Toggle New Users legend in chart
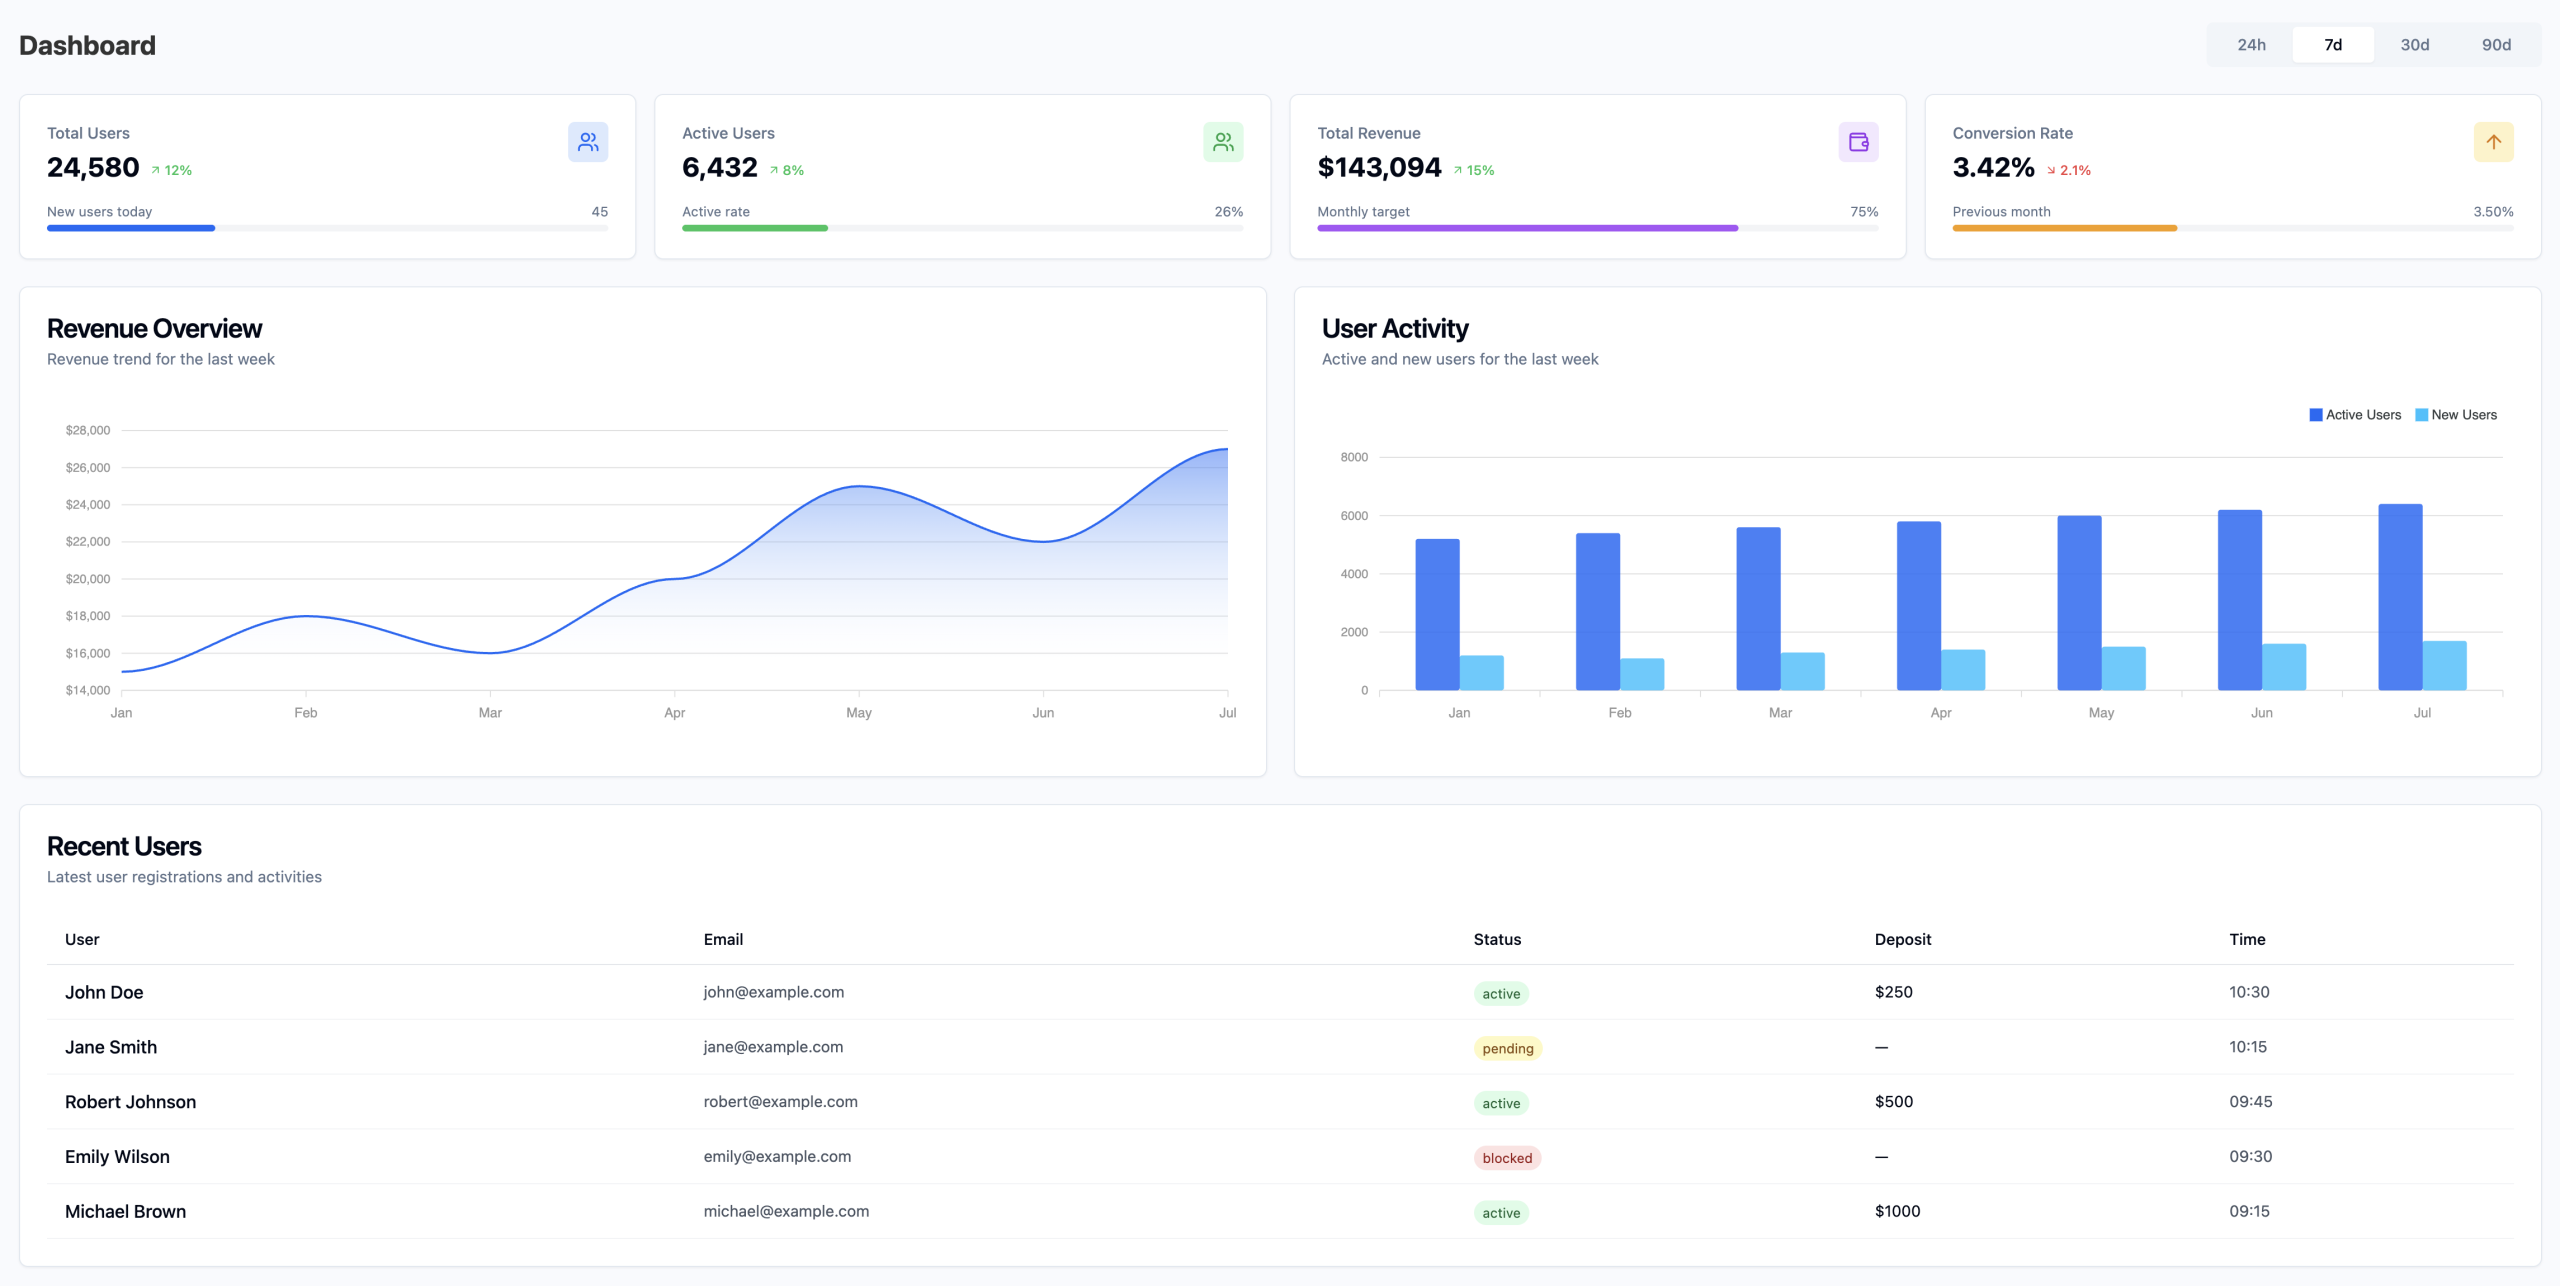 (2456, 415)
